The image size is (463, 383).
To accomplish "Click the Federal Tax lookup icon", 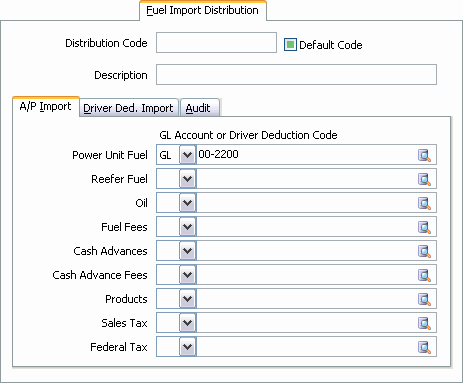I will (424, 347).
